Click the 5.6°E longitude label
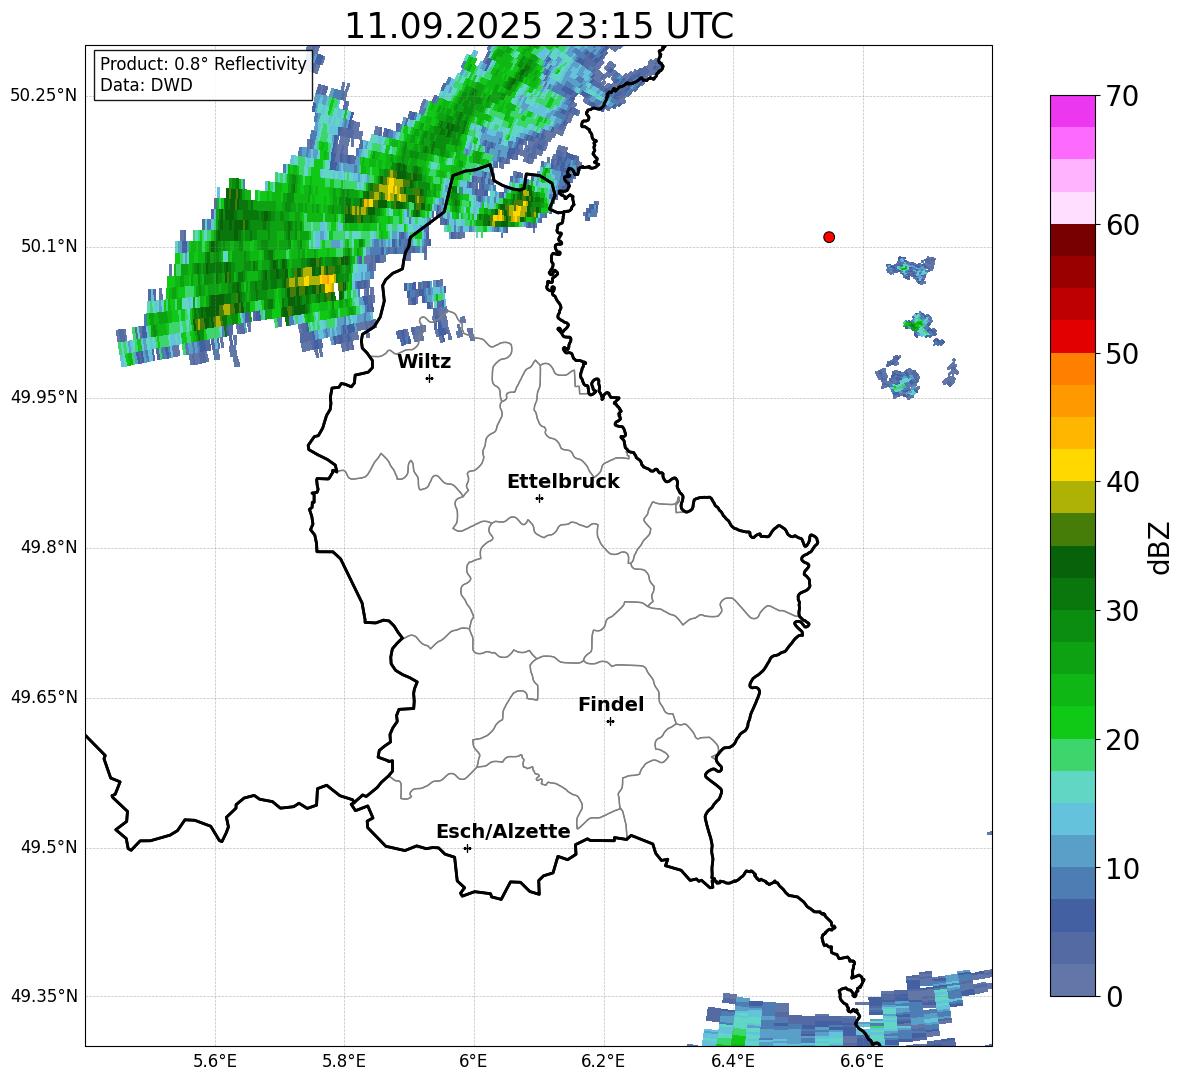The height and width of the screenshot is (1081, 1184). click(215, 1061)
